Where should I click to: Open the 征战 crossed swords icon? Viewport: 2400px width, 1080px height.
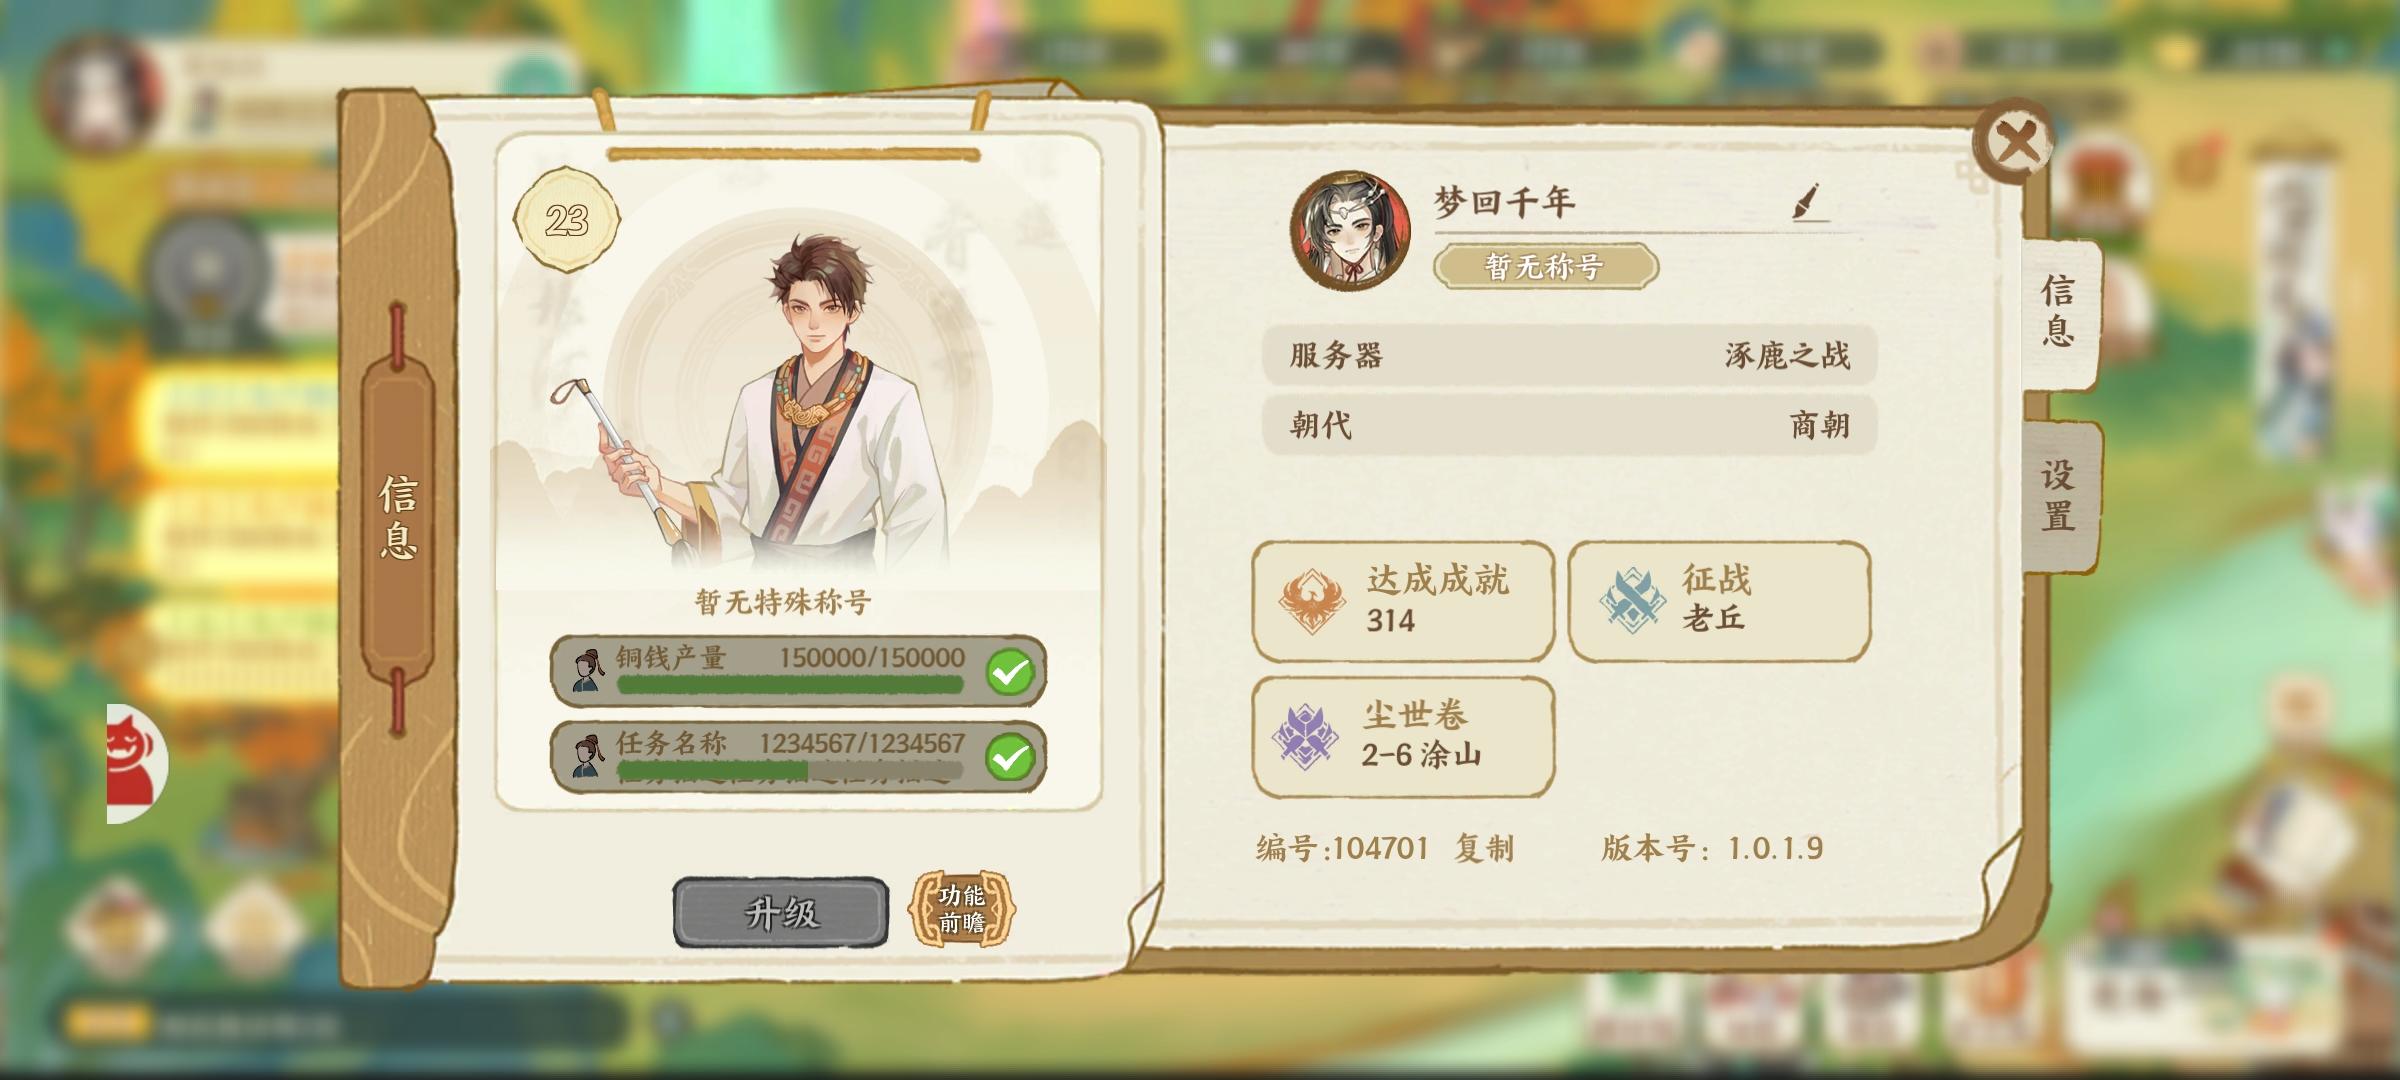click(1630, 598)
